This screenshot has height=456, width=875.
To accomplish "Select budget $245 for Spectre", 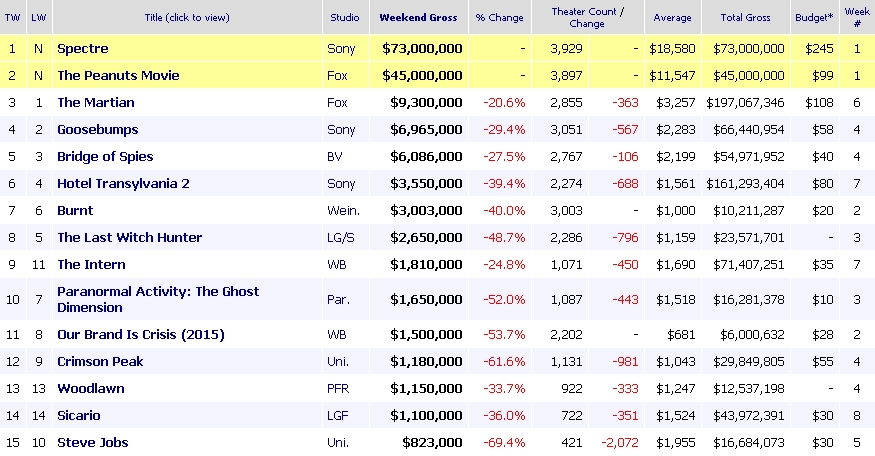I will coord(819,49).
